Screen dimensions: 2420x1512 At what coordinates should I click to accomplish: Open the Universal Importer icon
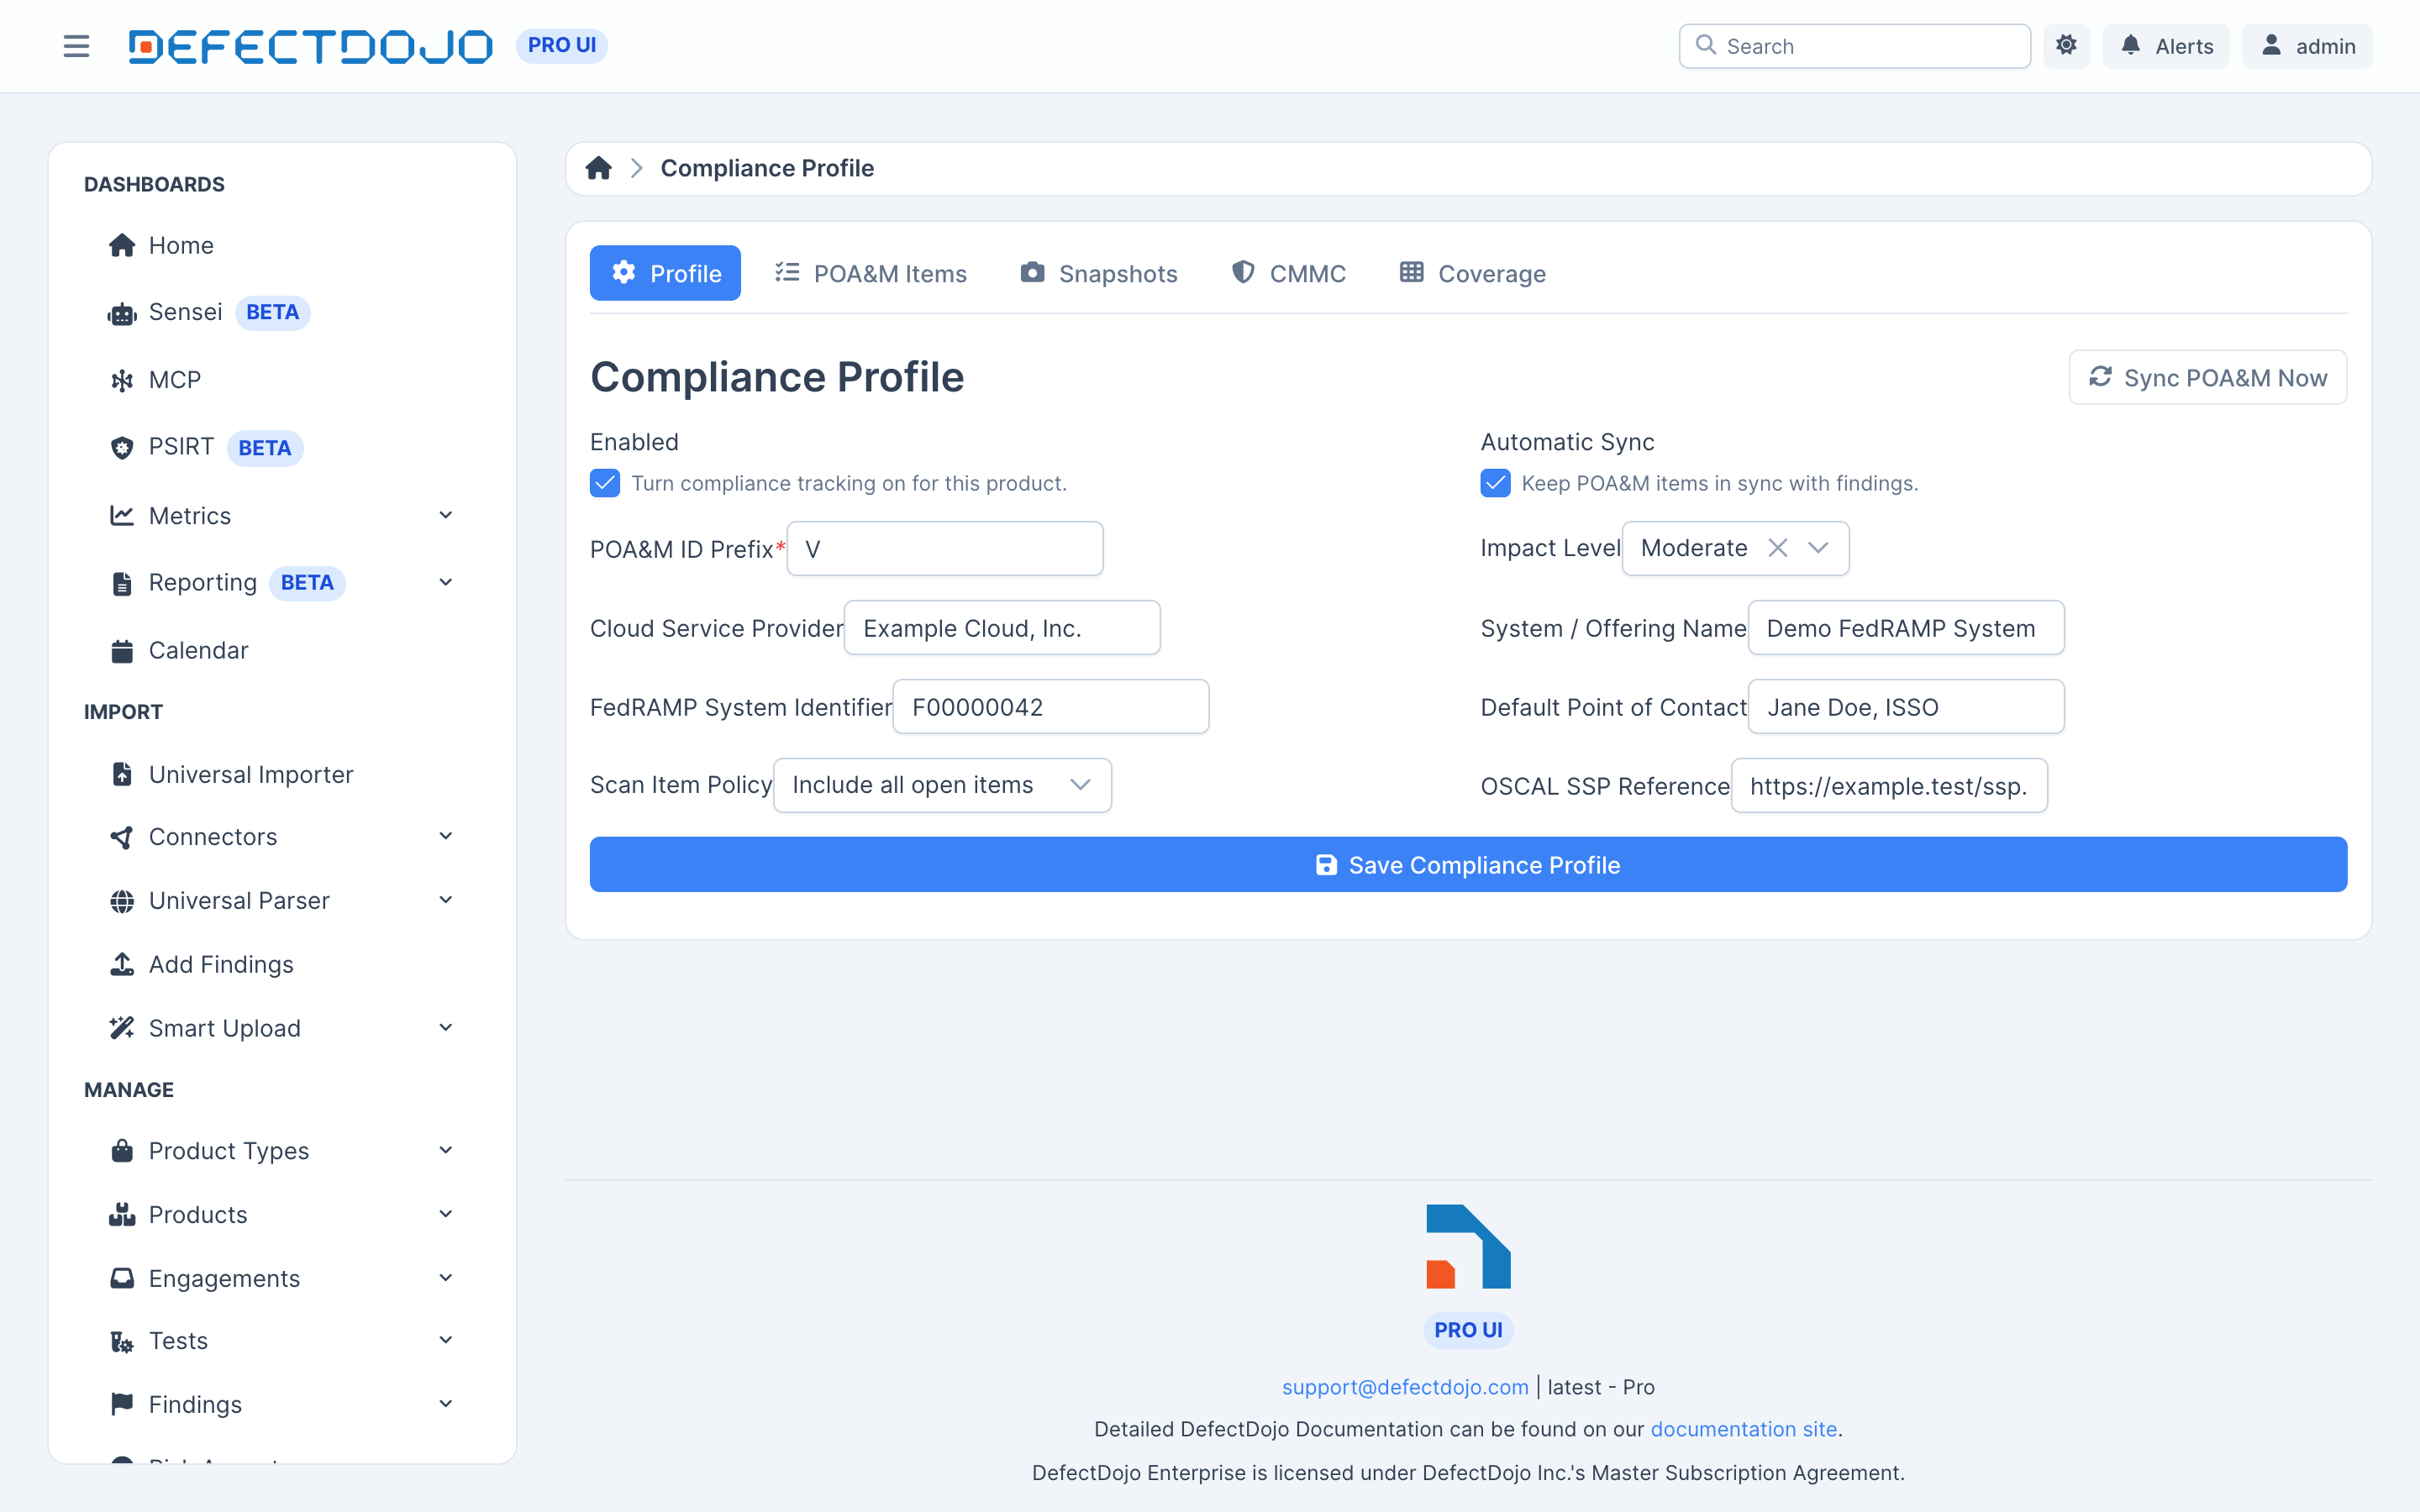click(x=122, y=774)
